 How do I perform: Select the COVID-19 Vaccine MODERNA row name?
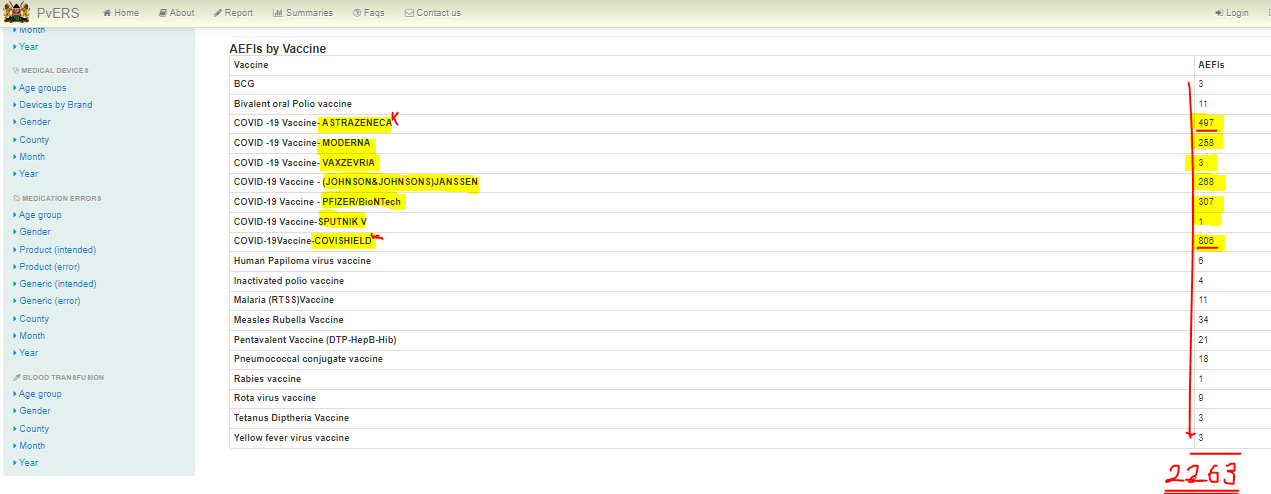pyautogui.click(x=302, y=143)
